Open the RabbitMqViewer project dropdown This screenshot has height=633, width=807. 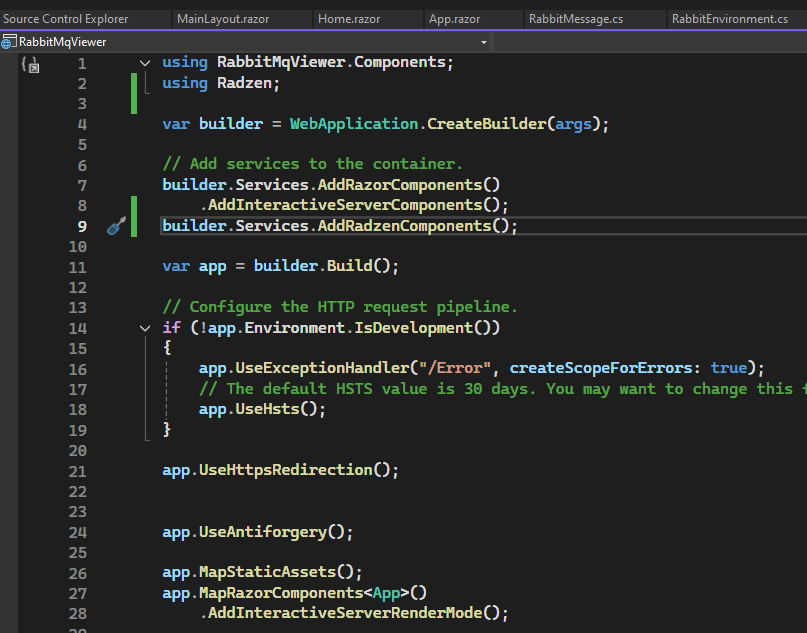484,42
